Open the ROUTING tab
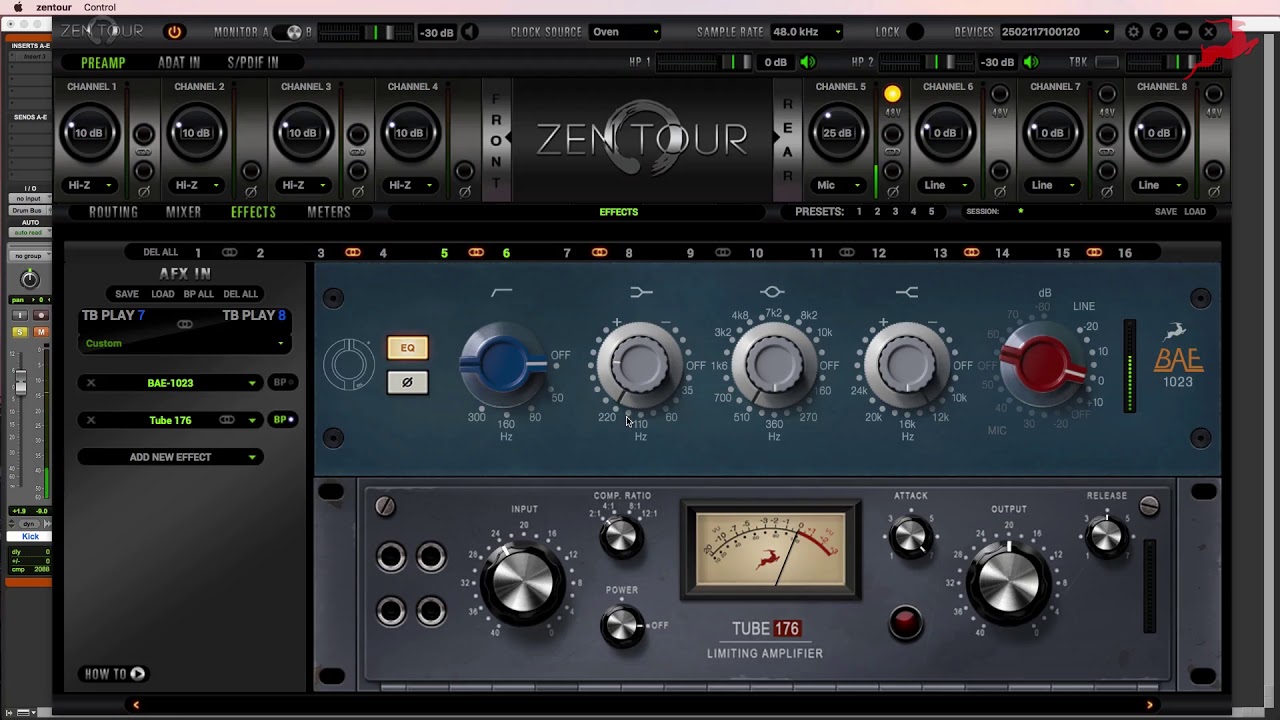 [x=113, y=212]
